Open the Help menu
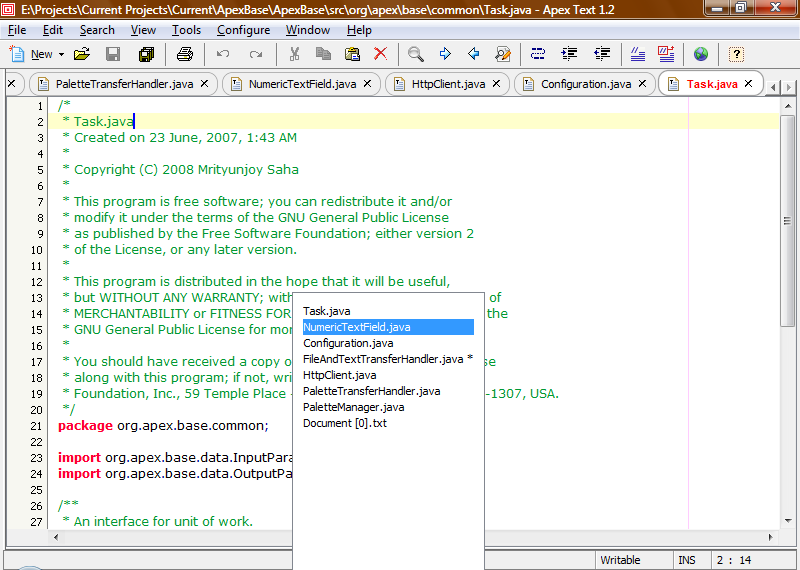 coord(359,30)
